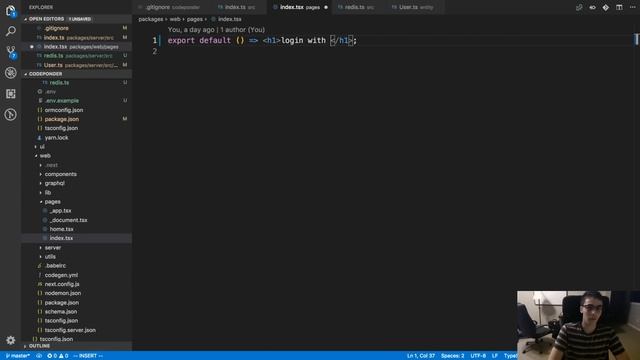Screen dimensions: 640x360
Task: Open the Debug view in activity bar
Action: point(11,73)
